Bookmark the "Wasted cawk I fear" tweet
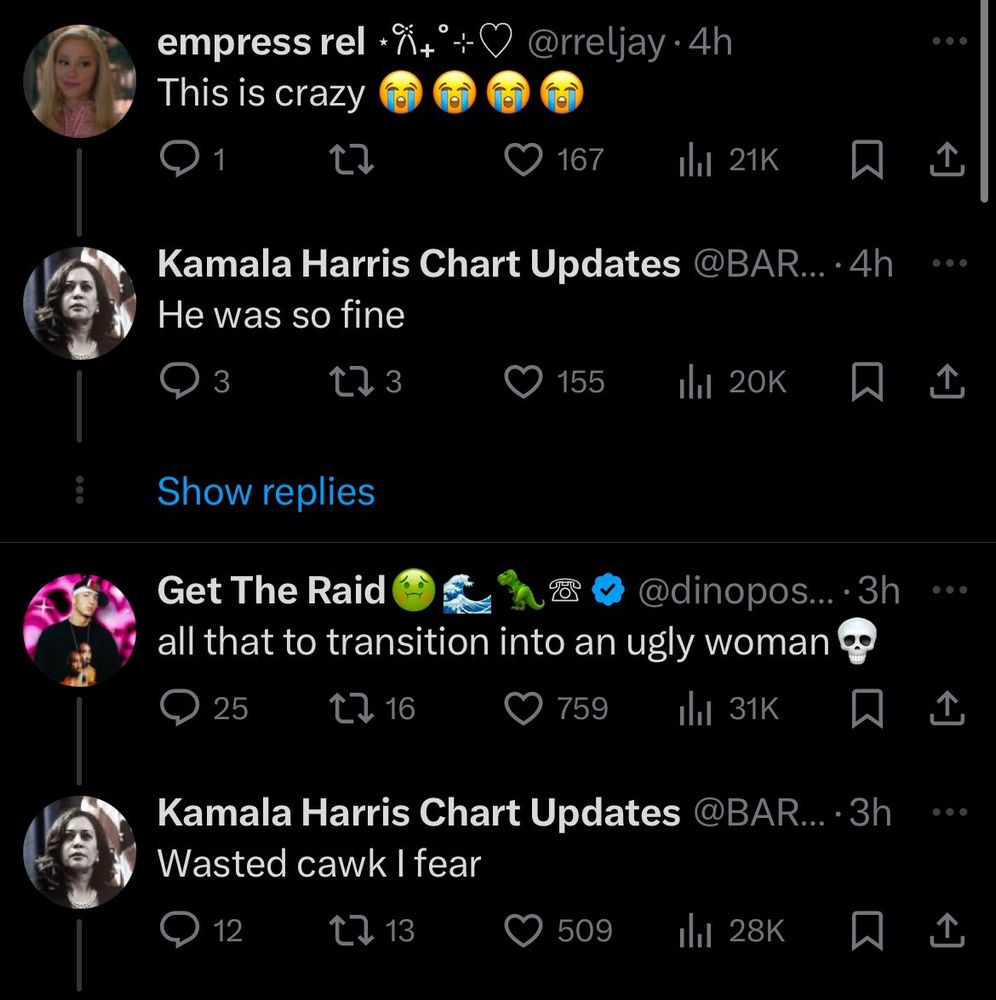This screenshot has width=996, height=1000. (x=868, y=930)
